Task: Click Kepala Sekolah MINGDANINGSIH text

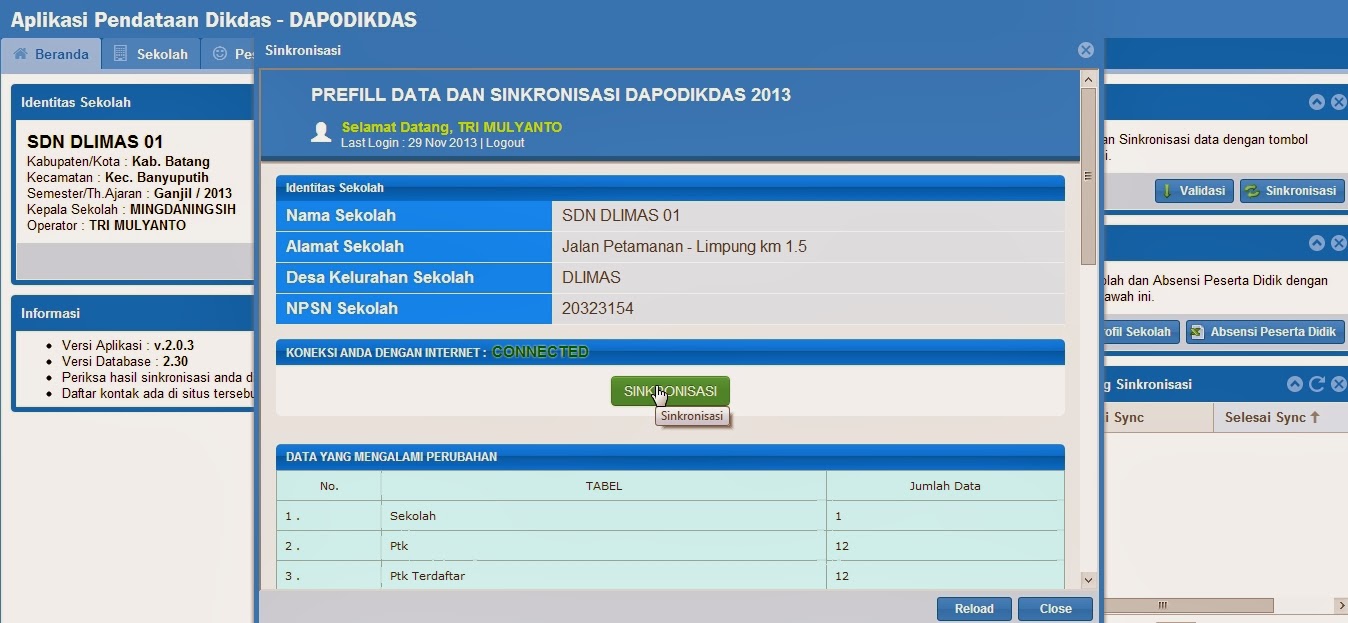Action: coord(132,210)
